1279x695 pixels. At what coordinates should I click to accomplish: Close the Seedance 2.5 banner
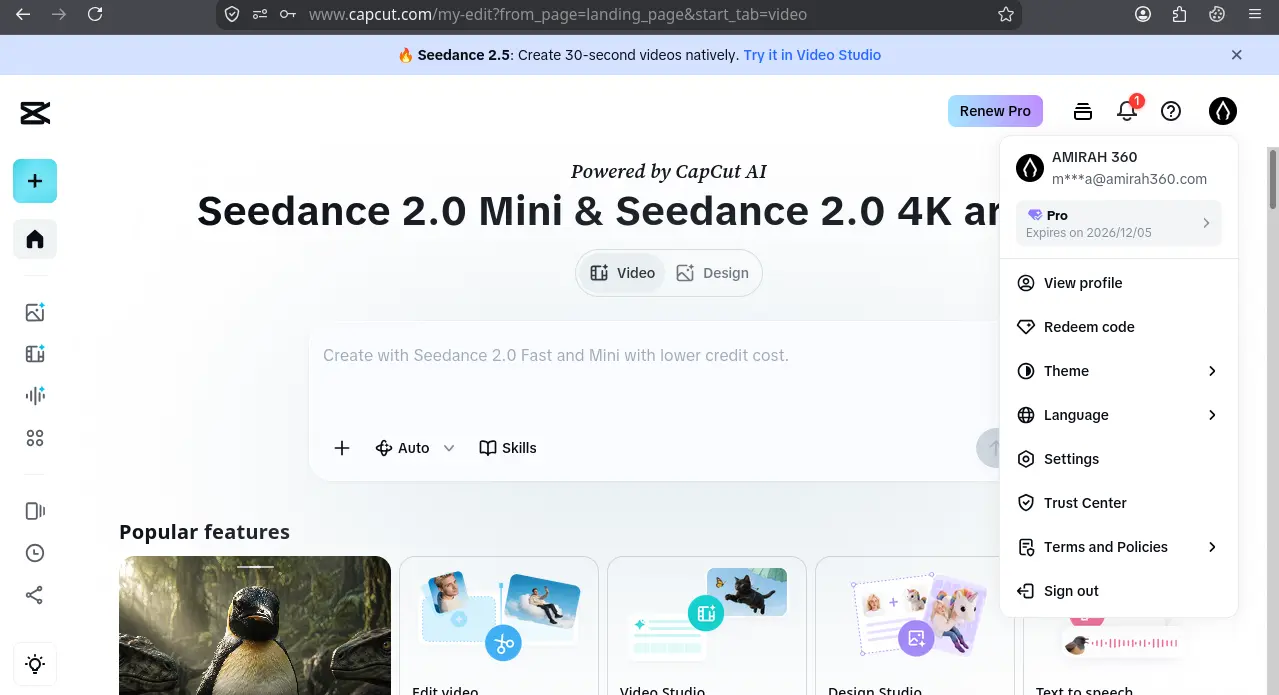coord(1237,55)
